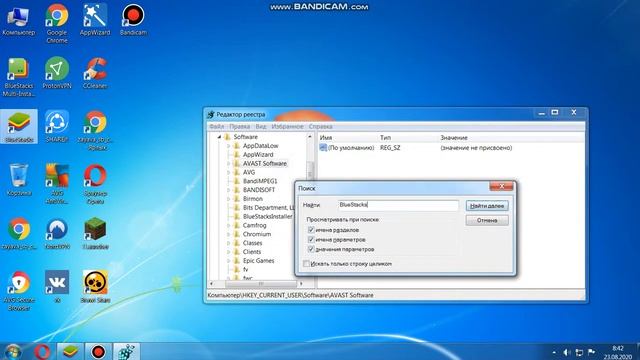The height and width of the screenshot is (360, 640).
Task: Open the Компьютер desktop icon
Action: (18, 20)
